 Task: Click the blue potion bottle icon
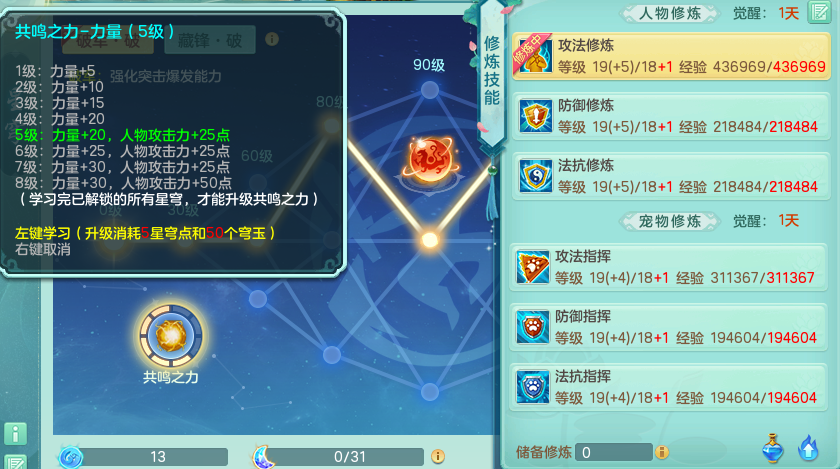tap(772, 448)
